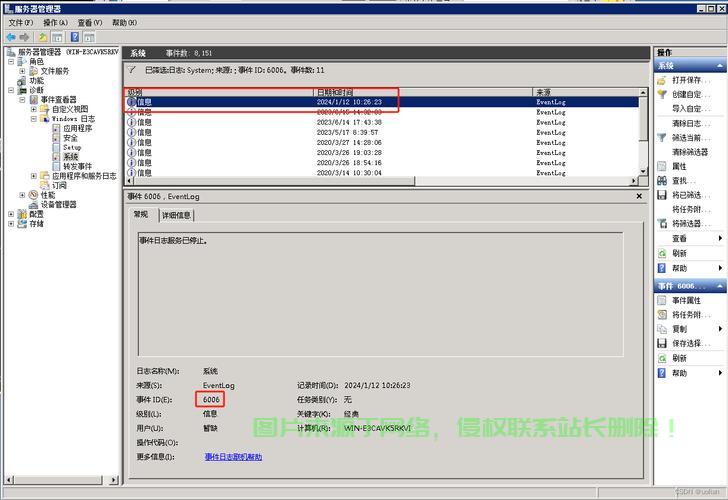
Task: Click the 事件属性 icon in actions pane
Action: [x=662, y=300]
